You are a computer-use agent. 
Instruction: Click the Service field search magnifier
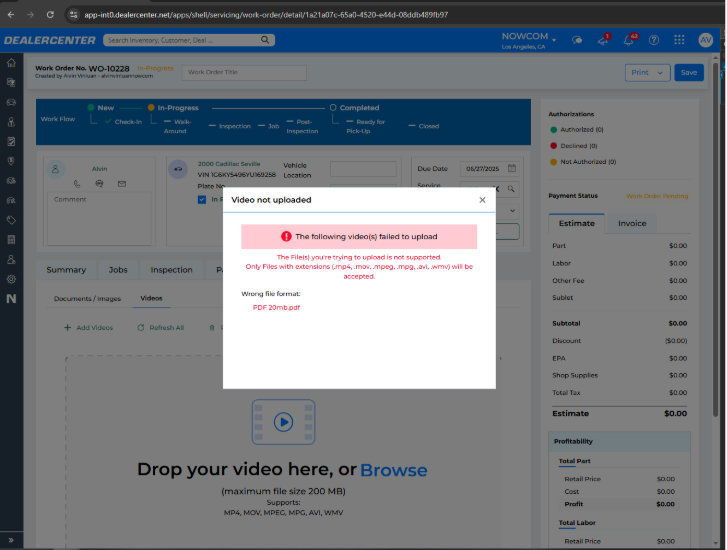point(510,189)
